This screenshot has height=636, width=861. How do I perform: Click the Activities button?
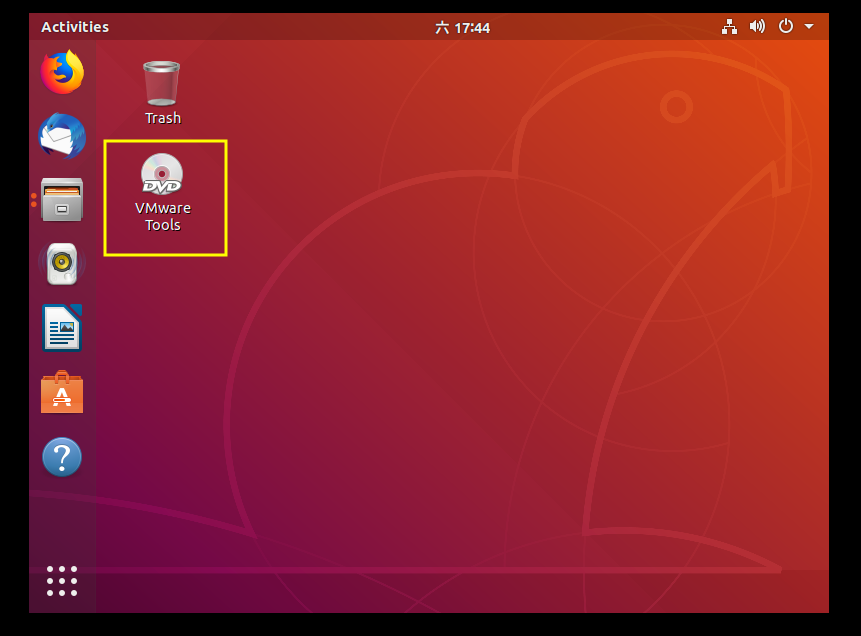75,27
